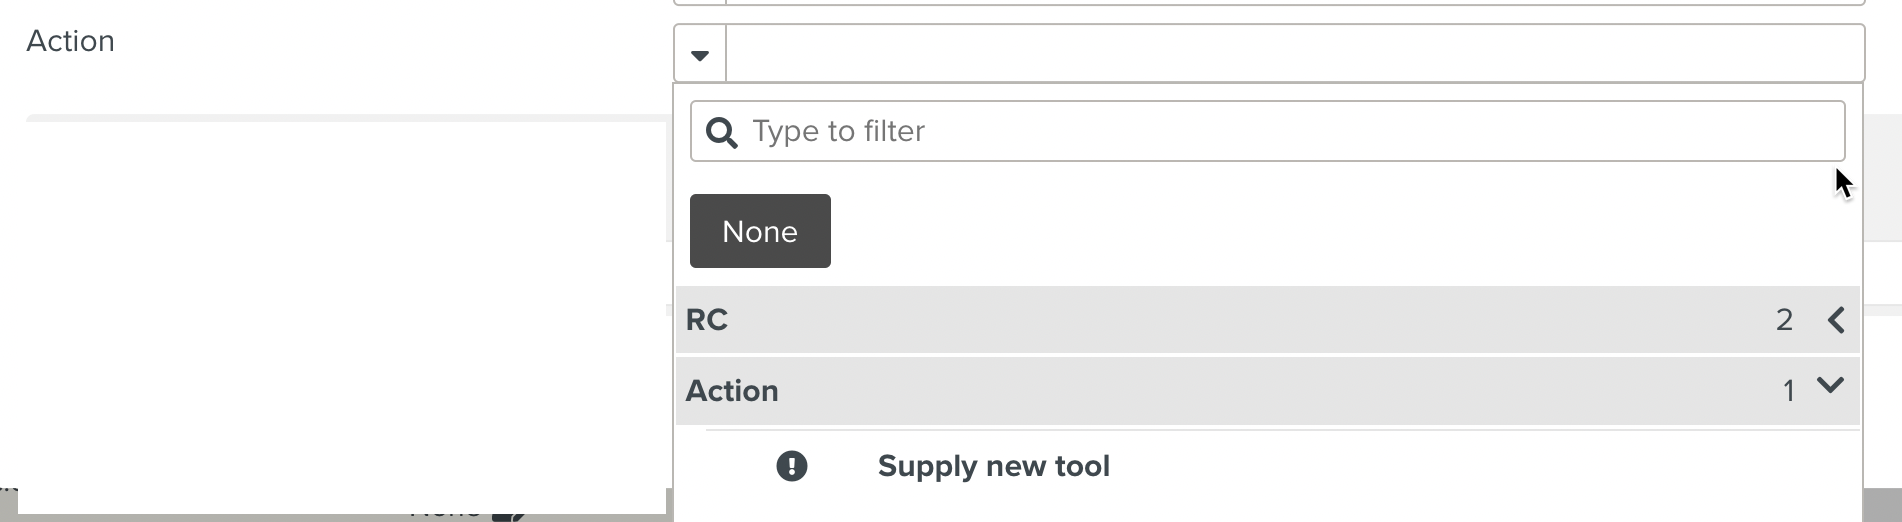
Task: Click the Action group item count 1
Action: [x=1788, y=391]
